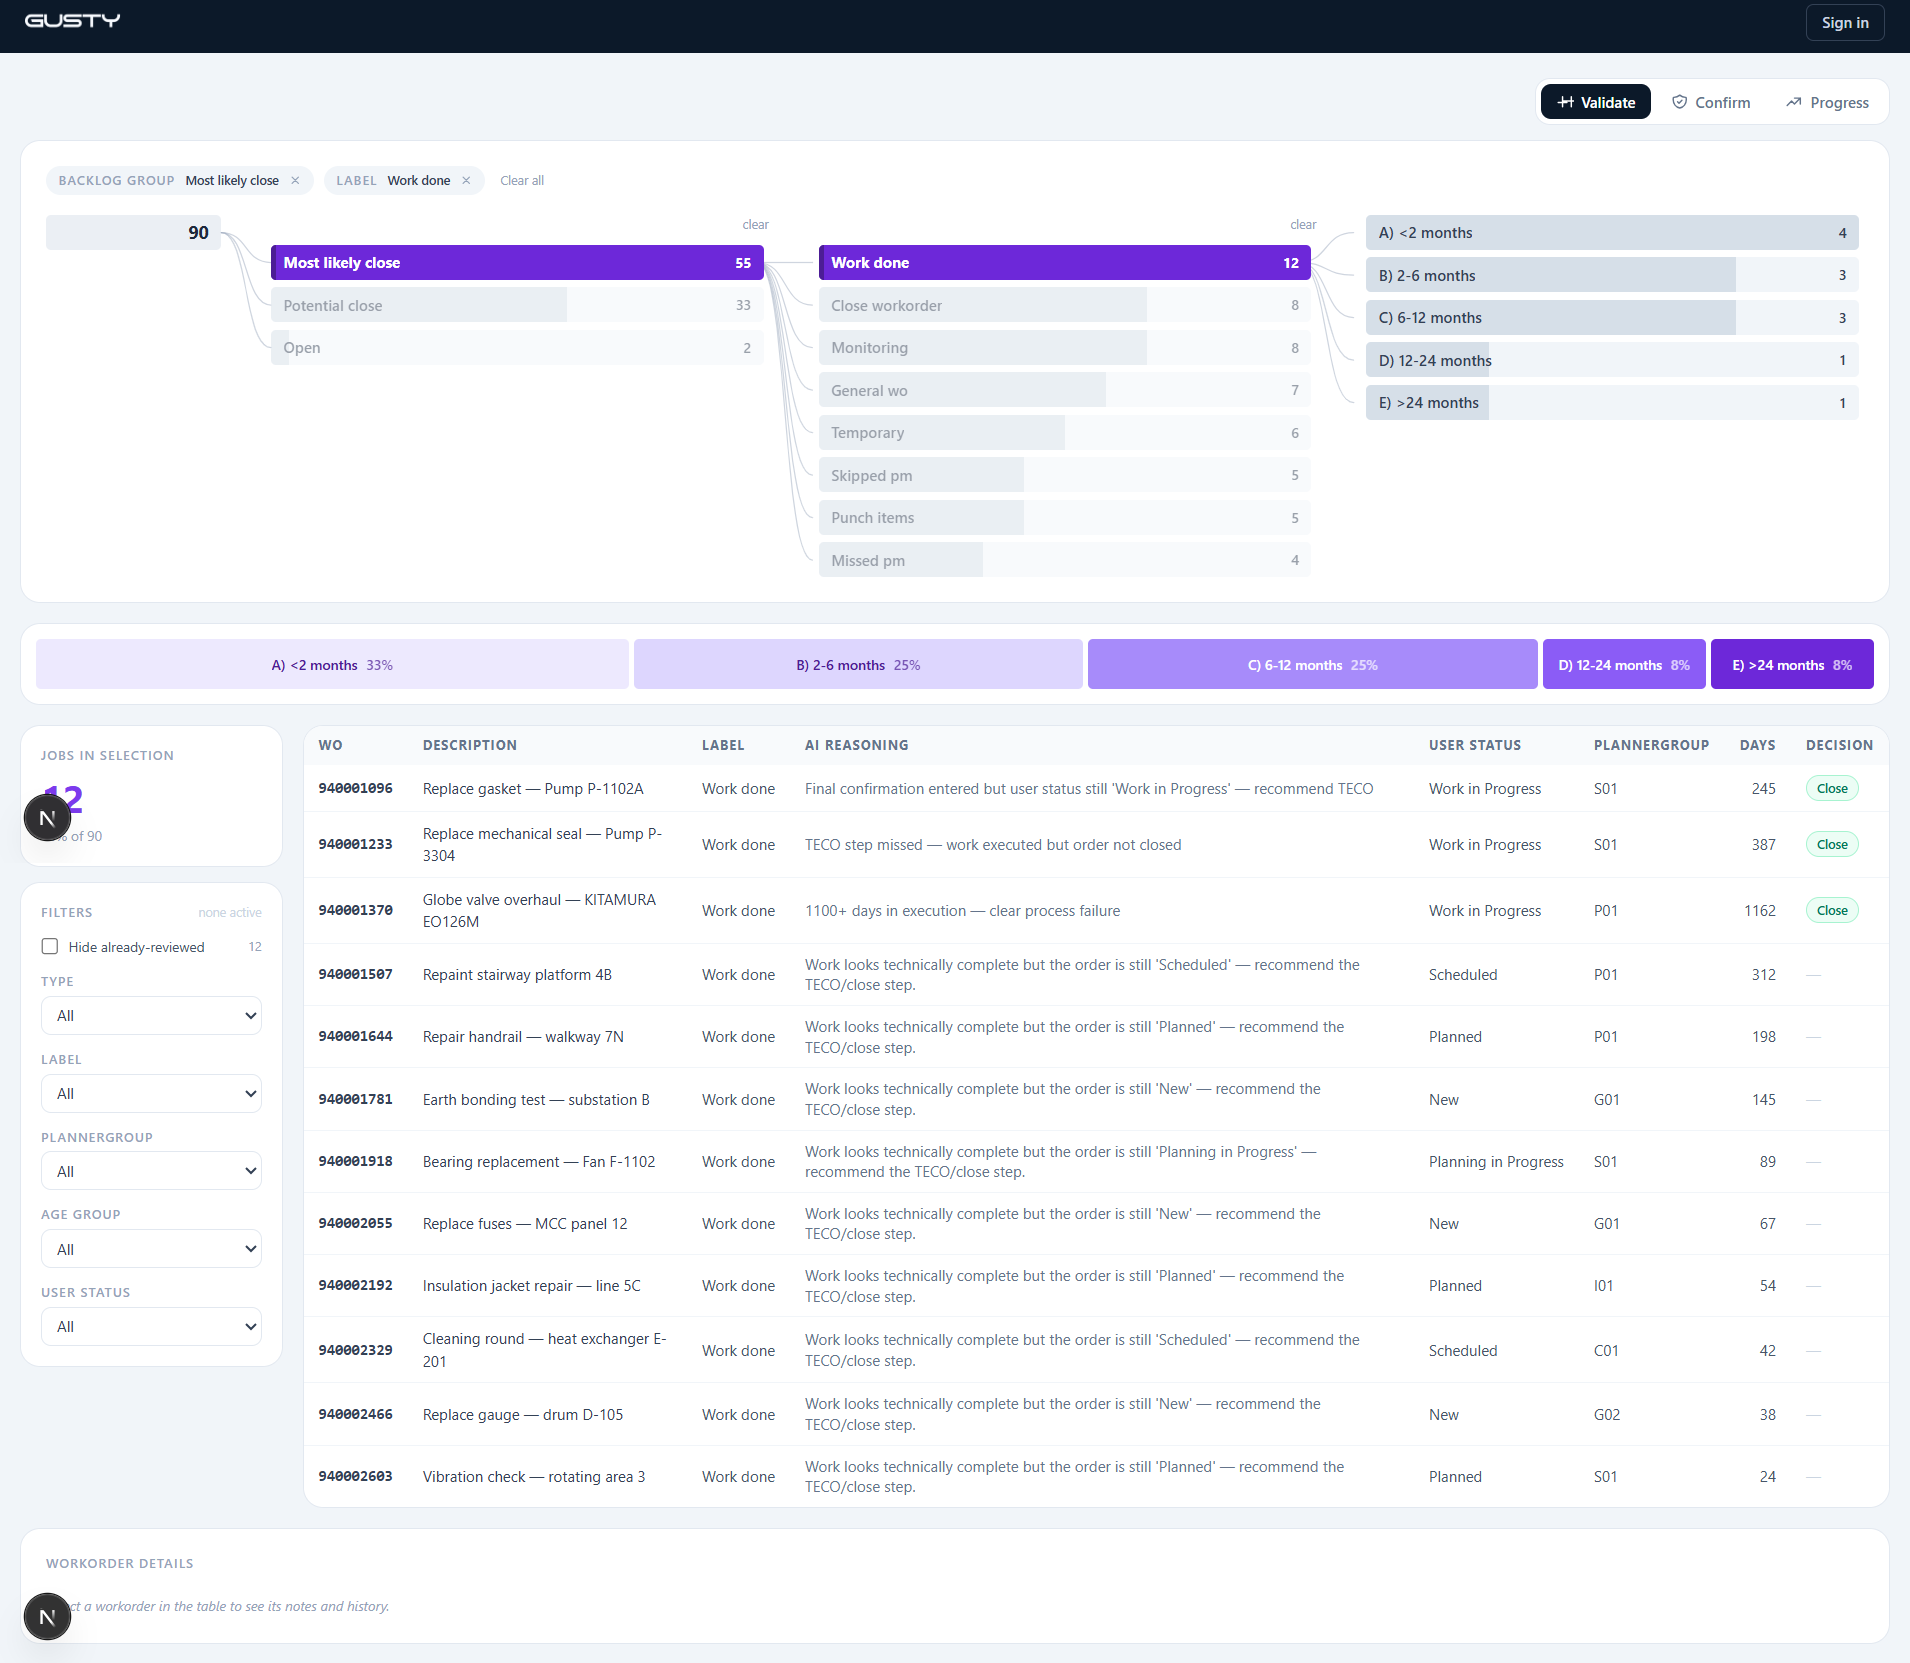This screenshot has height=1663, width=1910.
Task: Open the Age Group filter dropdown
Action: pos(151,1249)
